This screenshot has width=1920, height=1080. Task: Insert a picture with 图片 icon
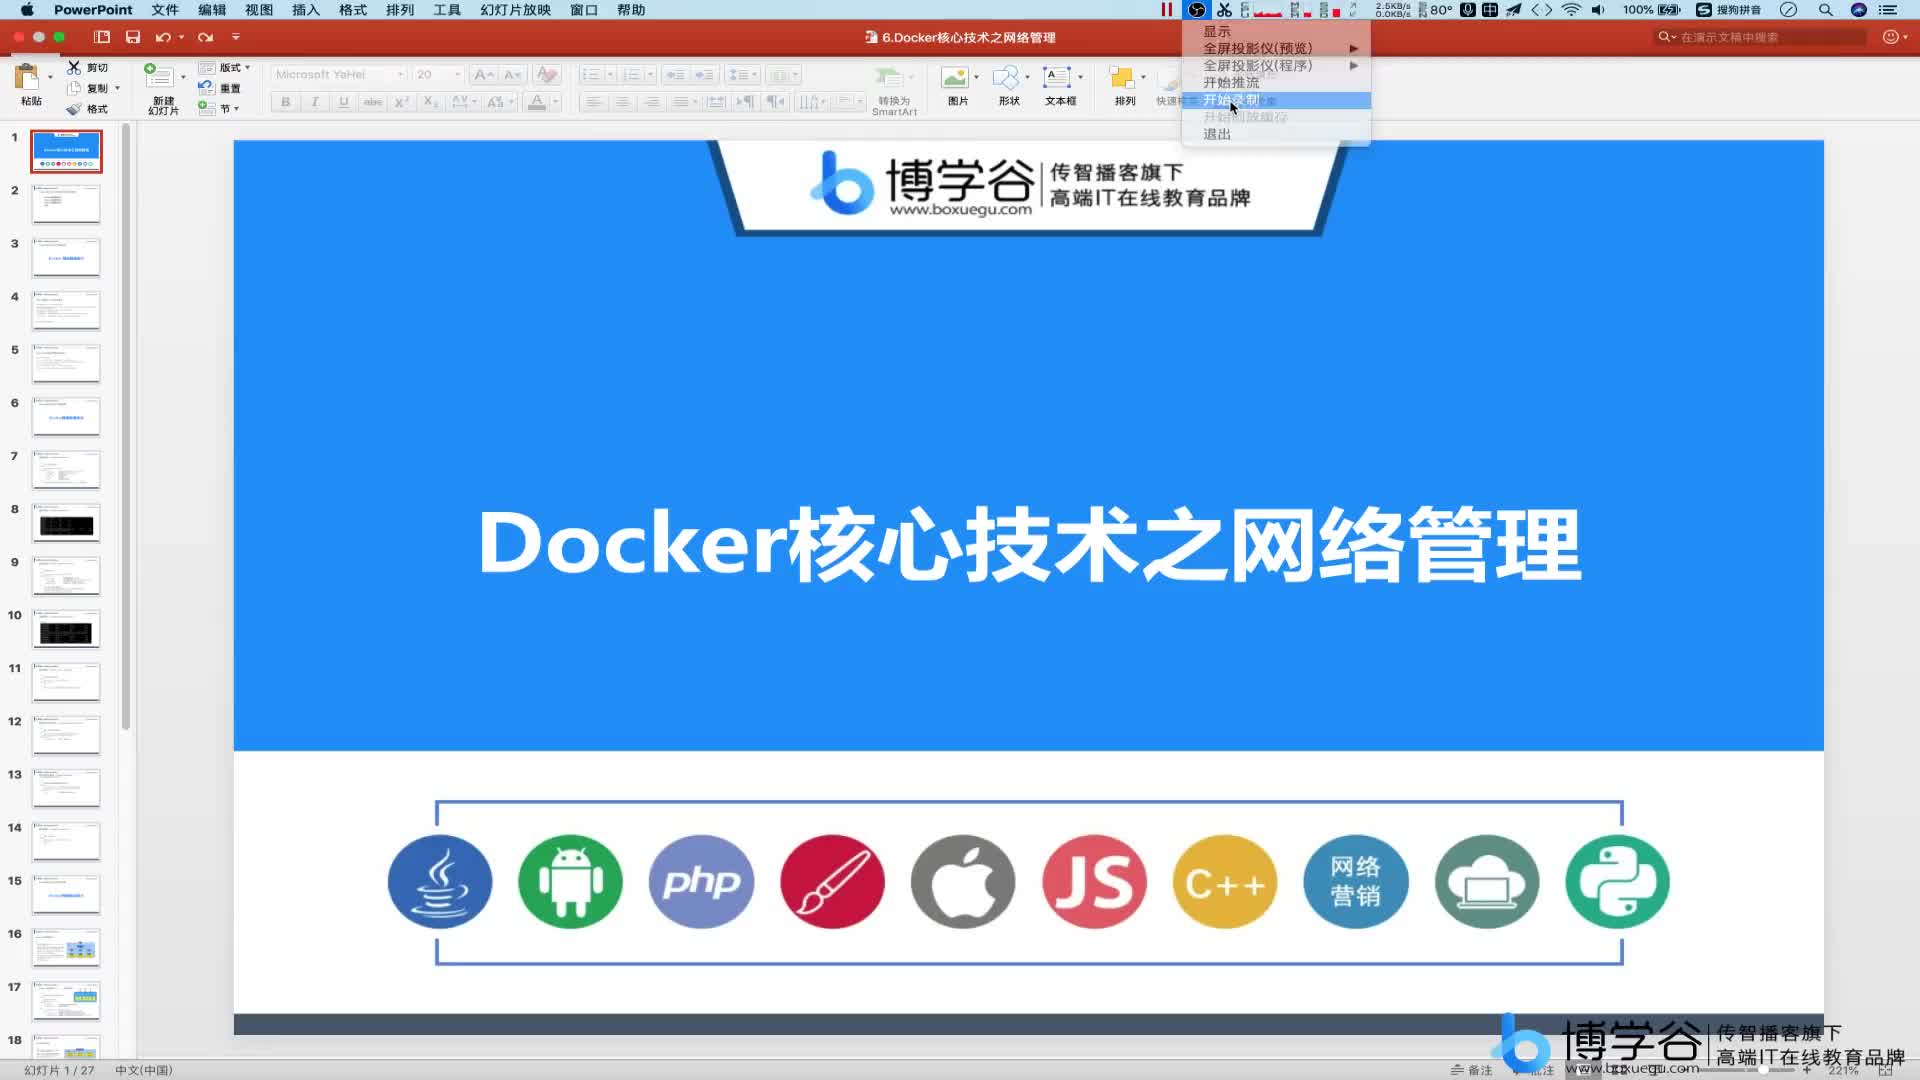coord(954,78)
